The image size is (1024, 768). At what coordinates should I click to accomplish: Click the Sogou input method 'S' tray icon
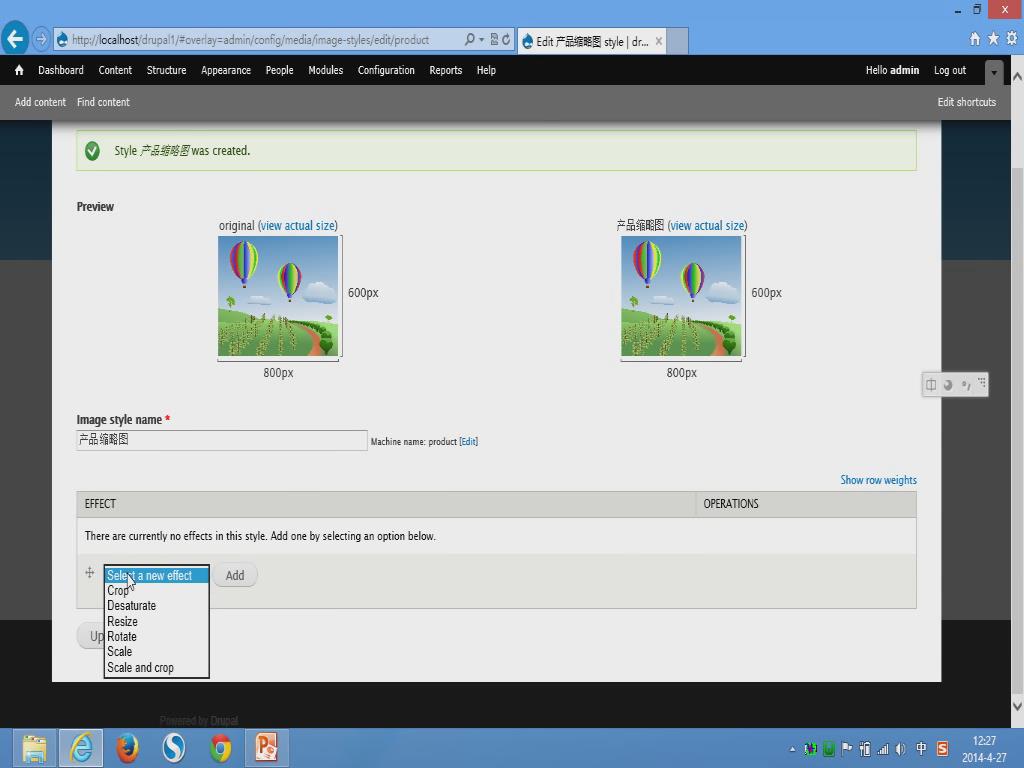pyautogui.click(x=942, y=748)
